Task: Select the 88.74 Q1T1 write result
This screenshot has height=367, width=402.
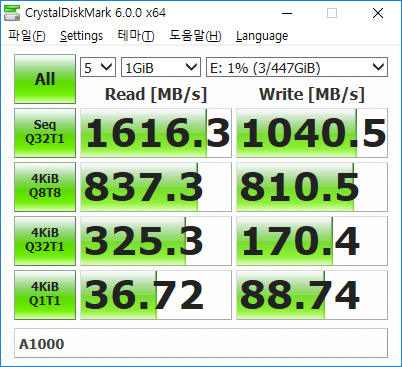Action: point(312,295)
